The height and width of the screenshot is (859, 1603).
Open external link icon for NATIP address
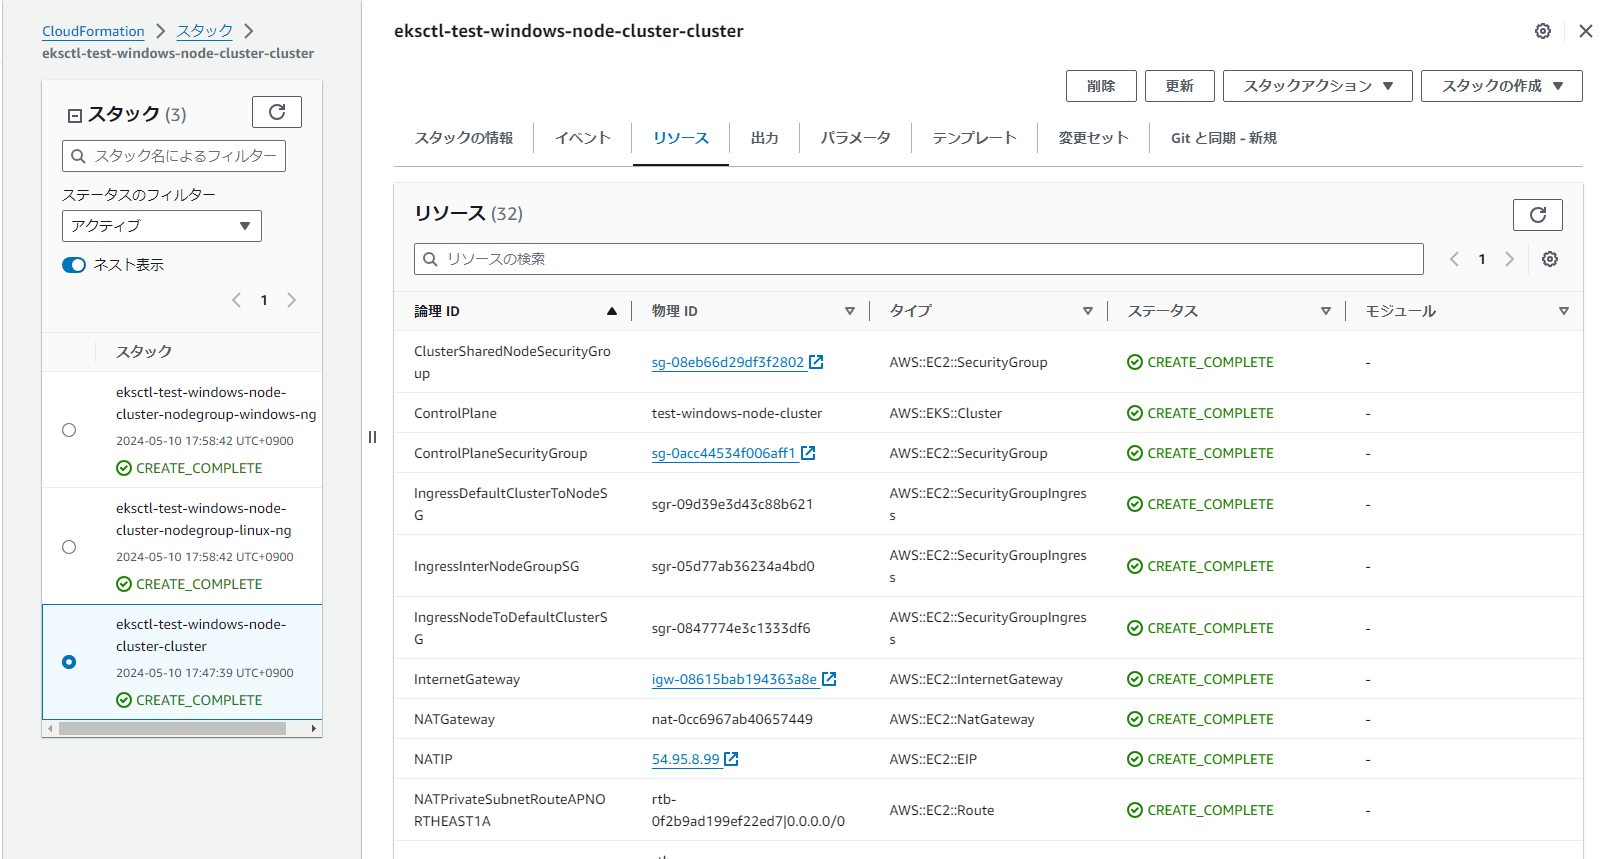point(731,759)
